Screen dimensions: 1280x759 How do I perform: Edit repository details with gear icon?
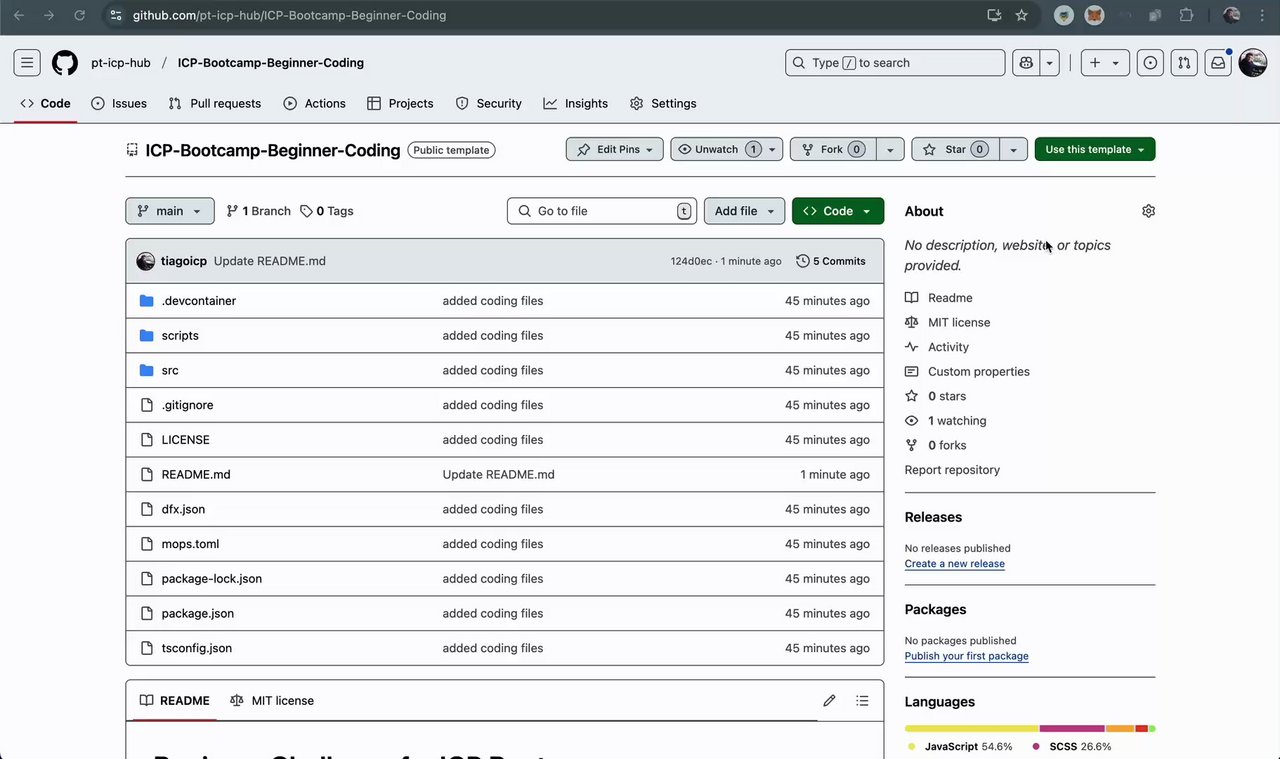pos(1148,211)
